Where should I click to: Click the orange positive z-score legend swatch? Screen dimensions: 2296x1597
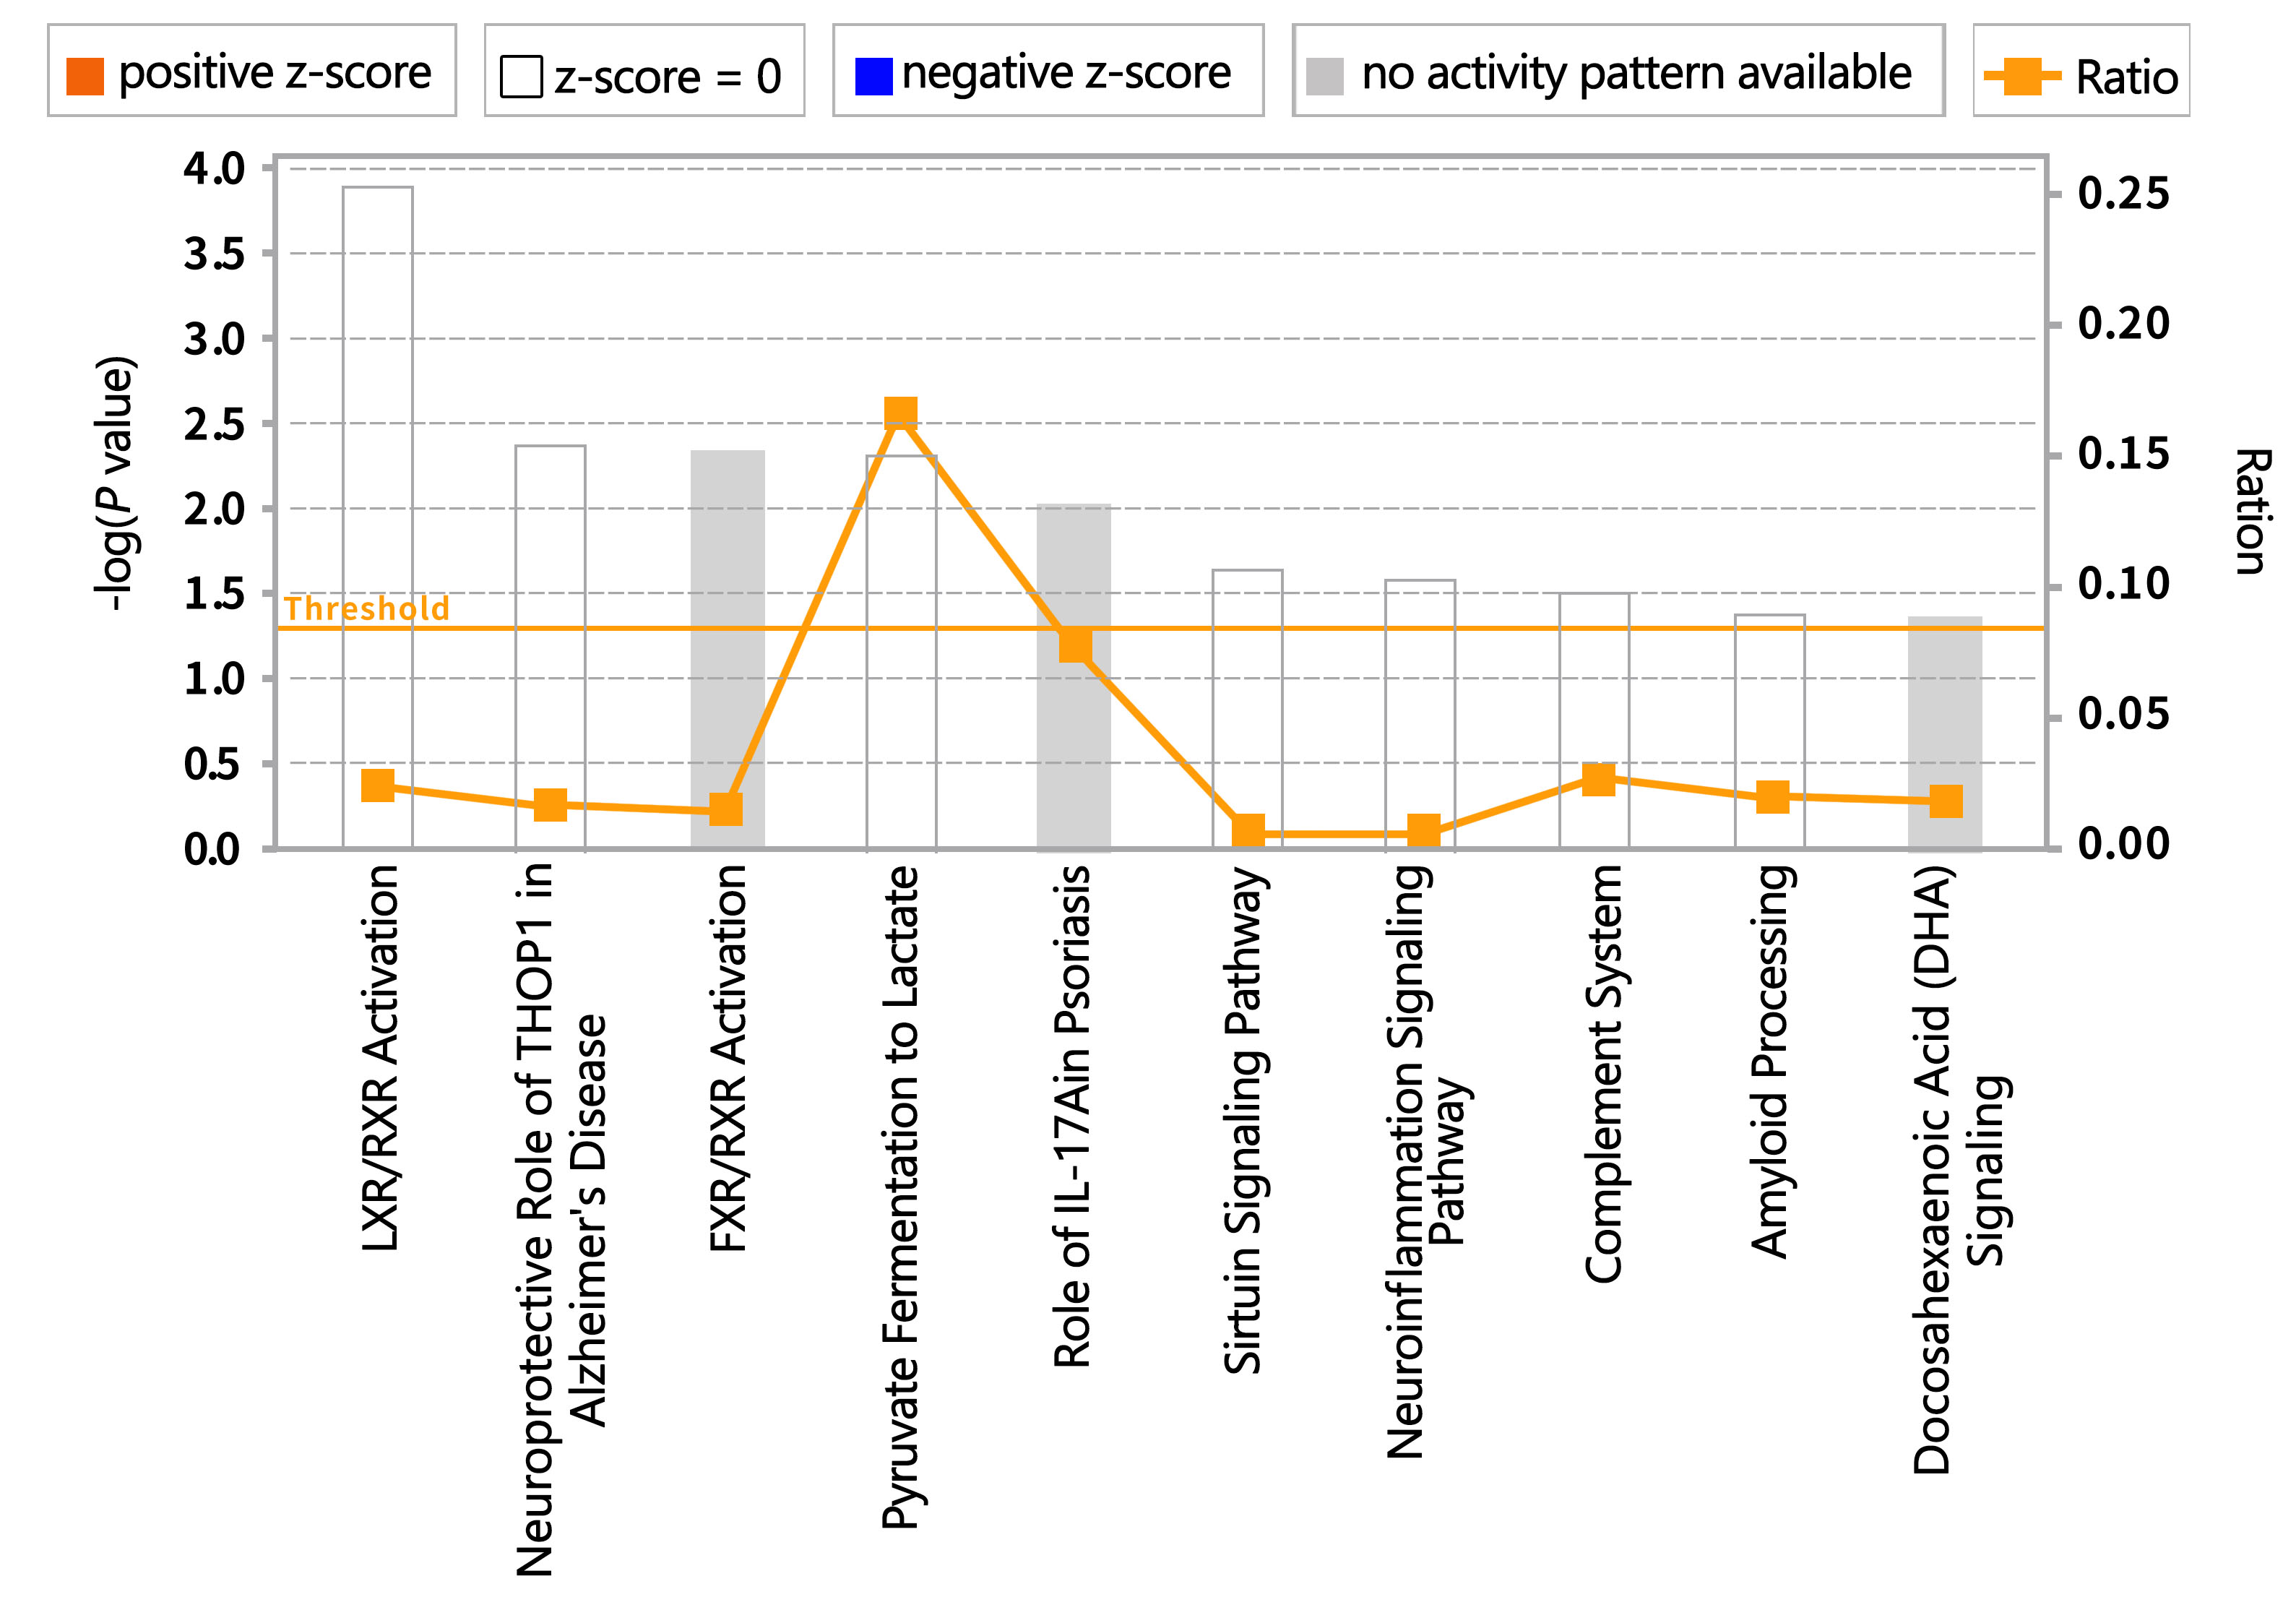click(x=85, y=76)
